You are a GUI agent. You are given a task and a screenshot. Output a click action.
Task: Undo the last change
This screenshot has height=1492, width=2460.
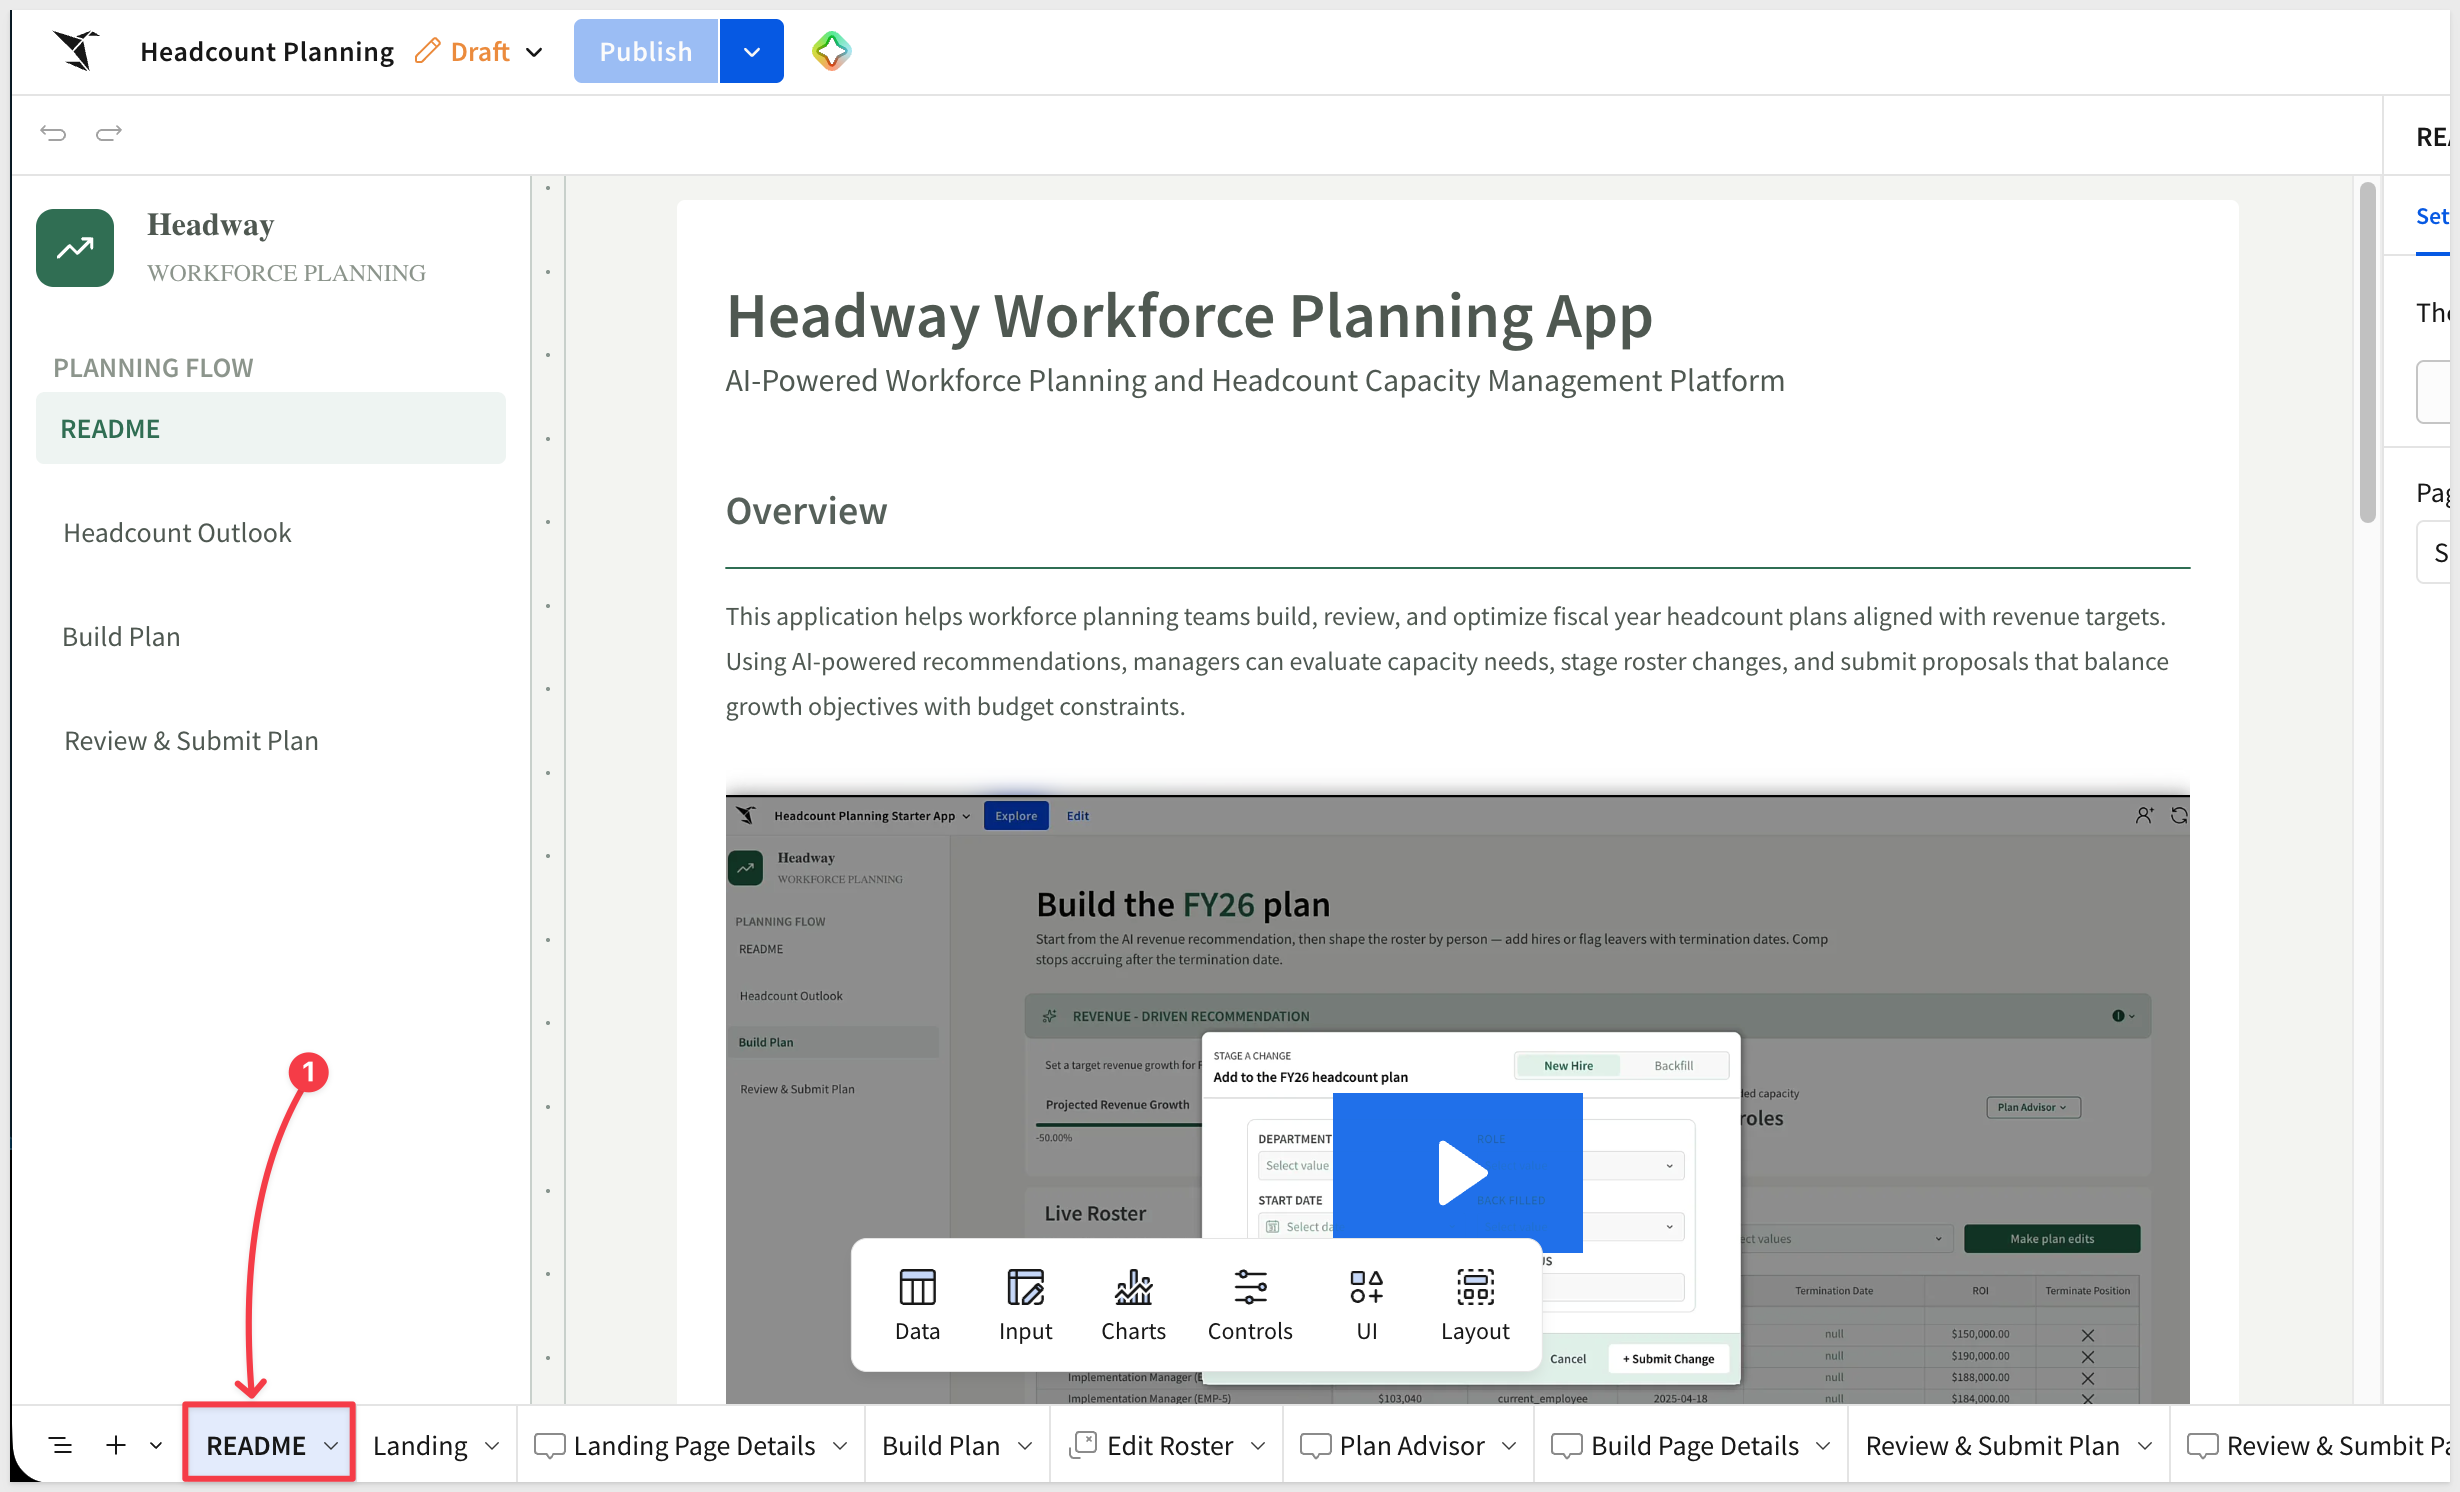coord(53,133)
